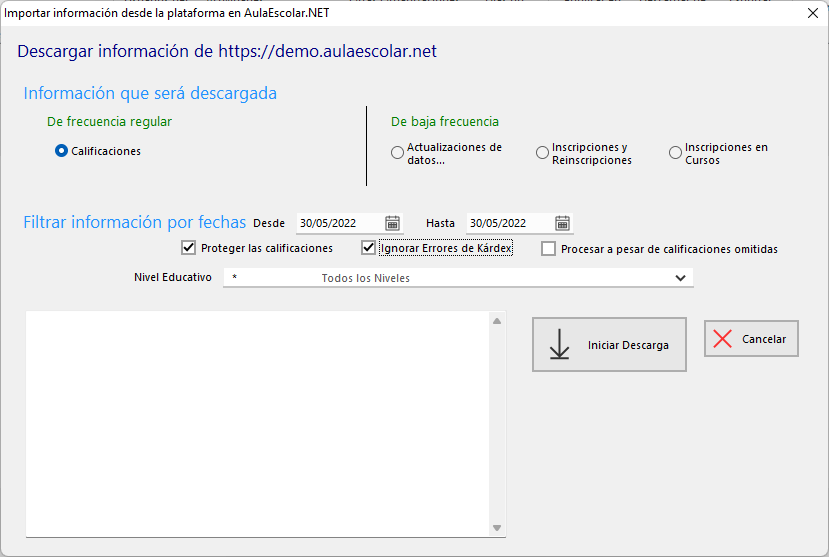
Task: Click the download arrow icon on Iniciar Descarga
Action: tap(560, 345)
